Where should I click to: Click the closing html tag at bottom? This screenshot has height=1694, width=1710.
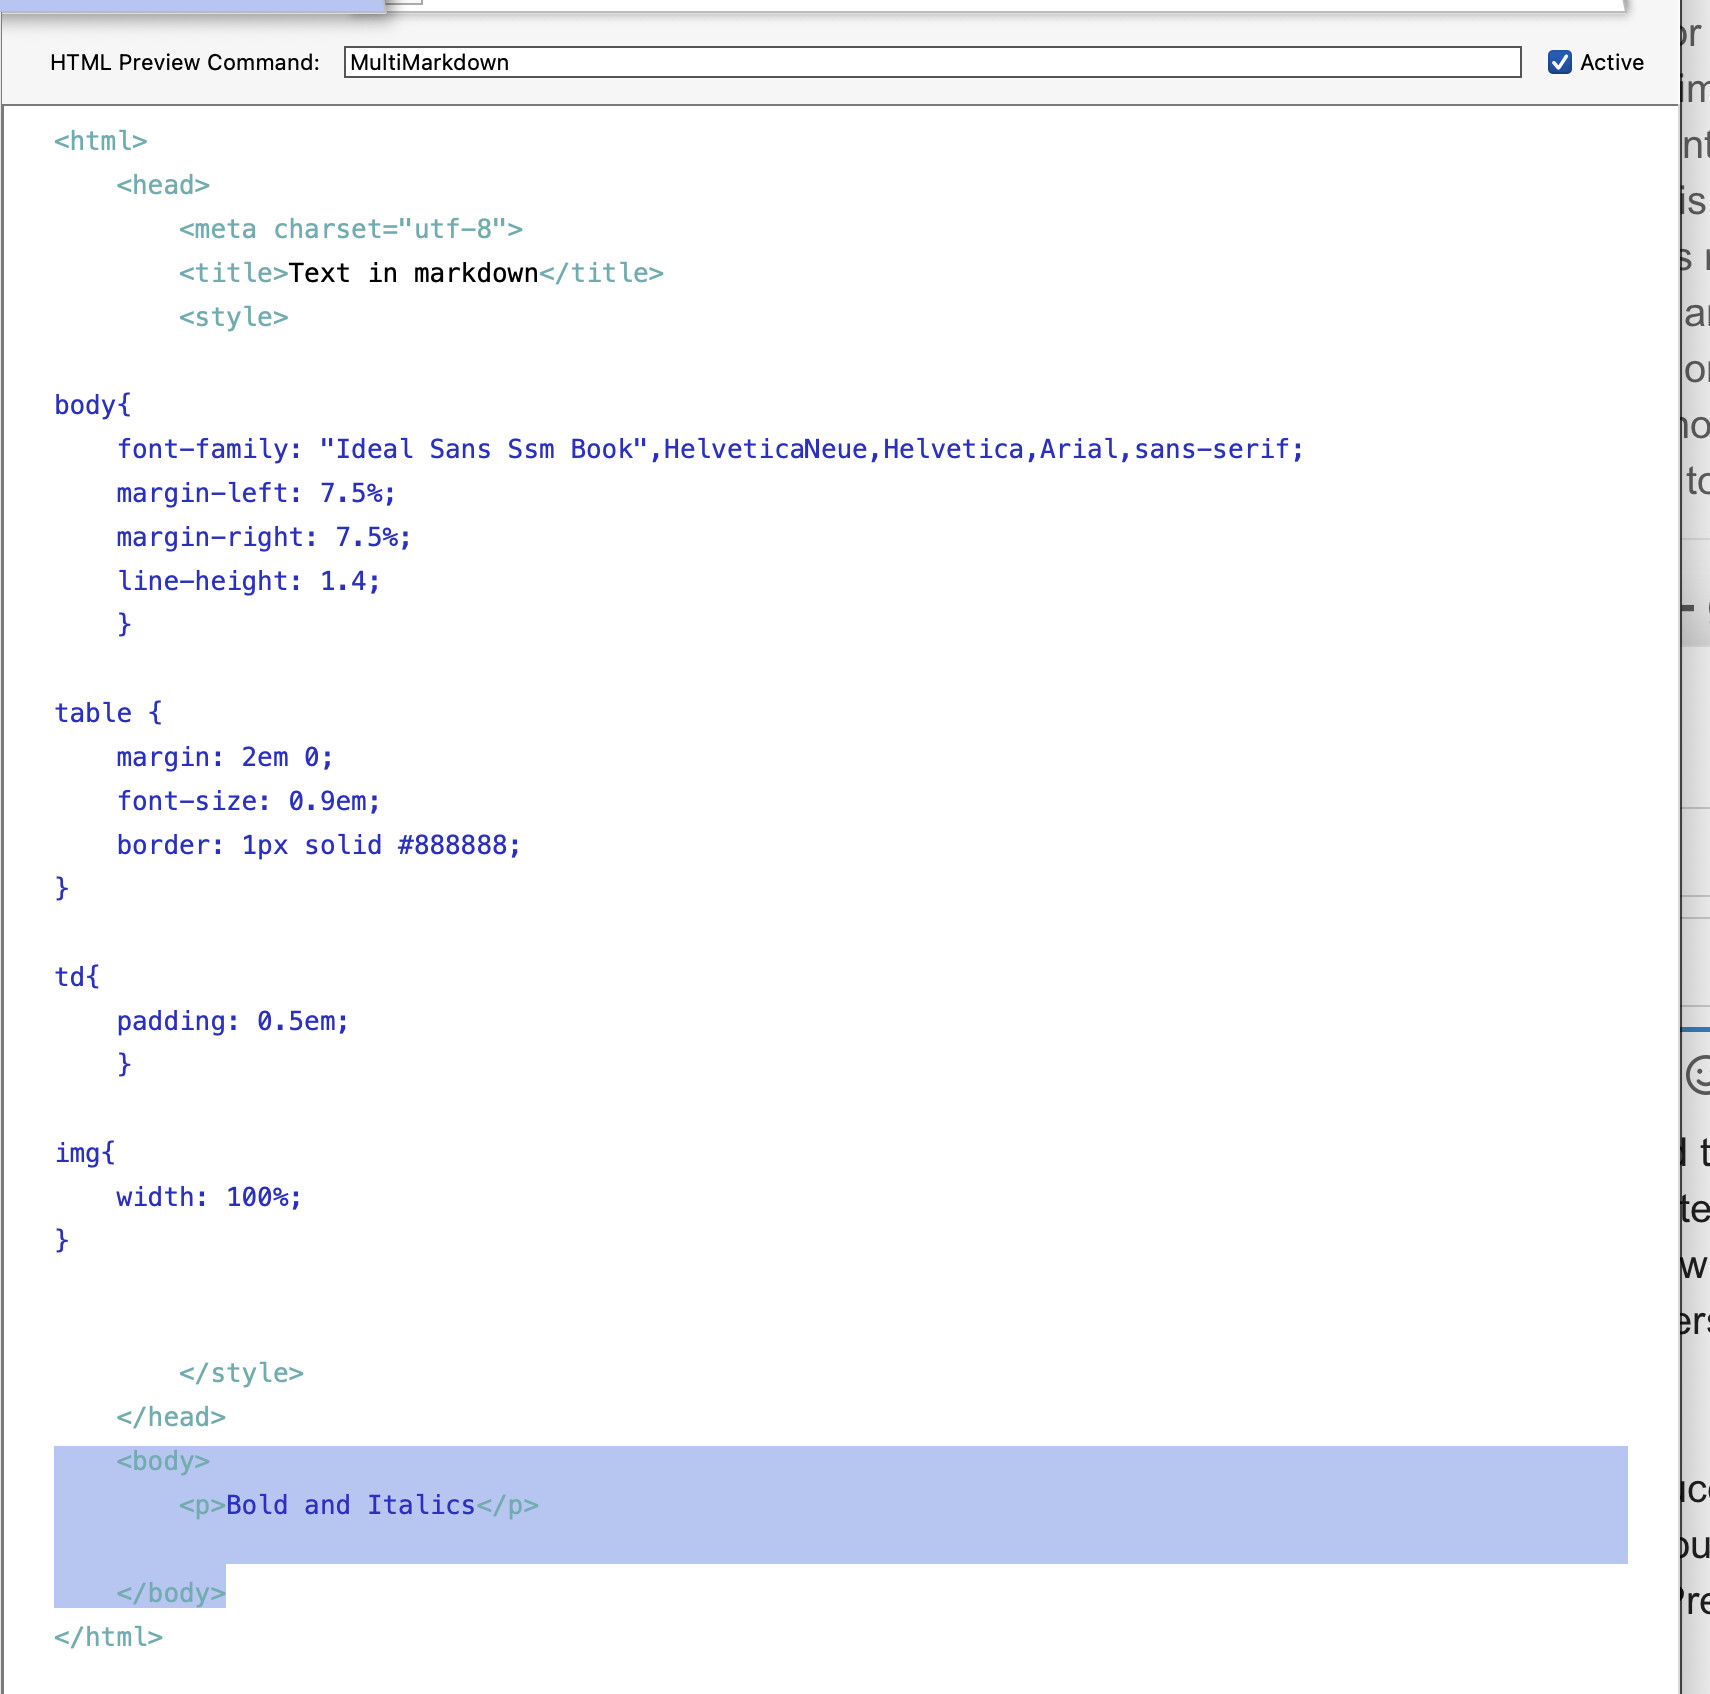[108, 1637]
